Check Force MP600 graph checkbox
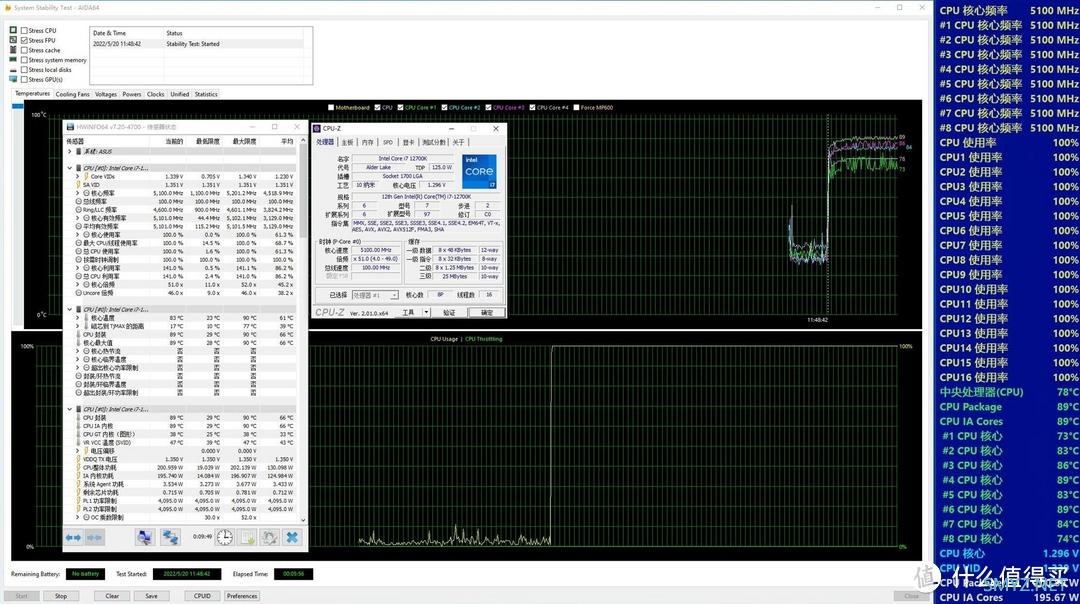 [x=576, y=107]
